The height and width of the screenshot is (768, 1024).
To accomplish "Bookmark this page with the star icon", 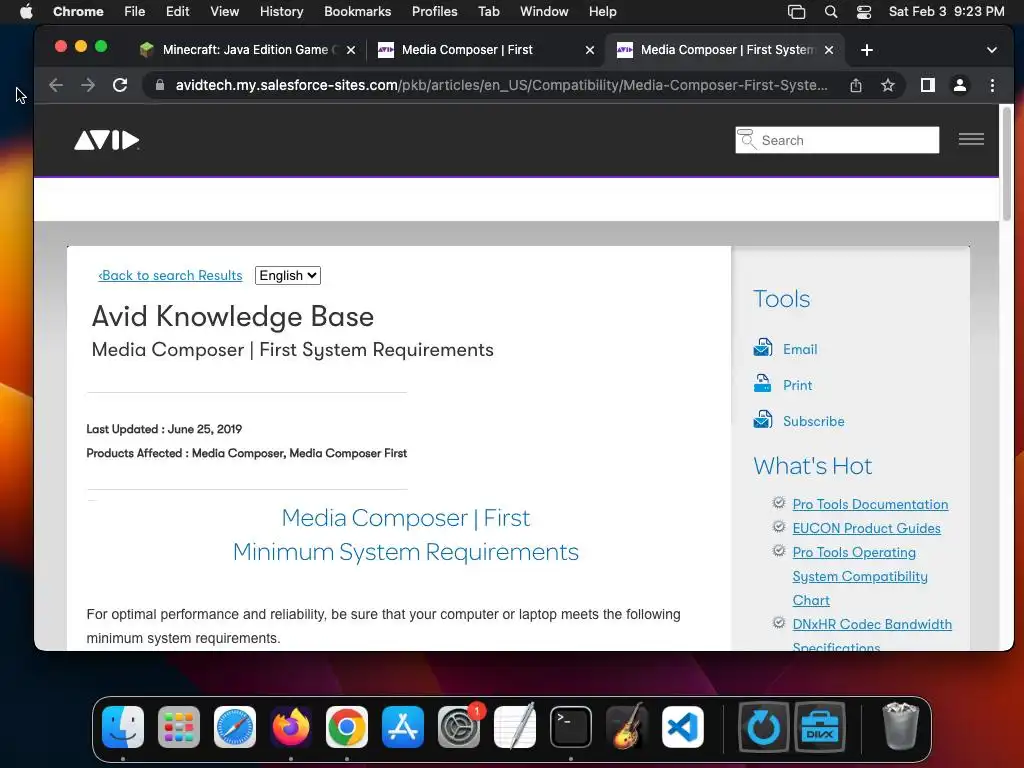I will coord(888,85).
